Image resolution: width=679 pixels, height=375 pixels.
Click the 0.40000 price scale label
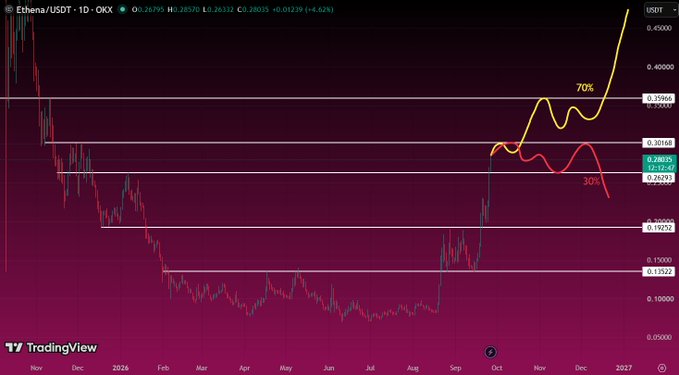click(660, 67)
